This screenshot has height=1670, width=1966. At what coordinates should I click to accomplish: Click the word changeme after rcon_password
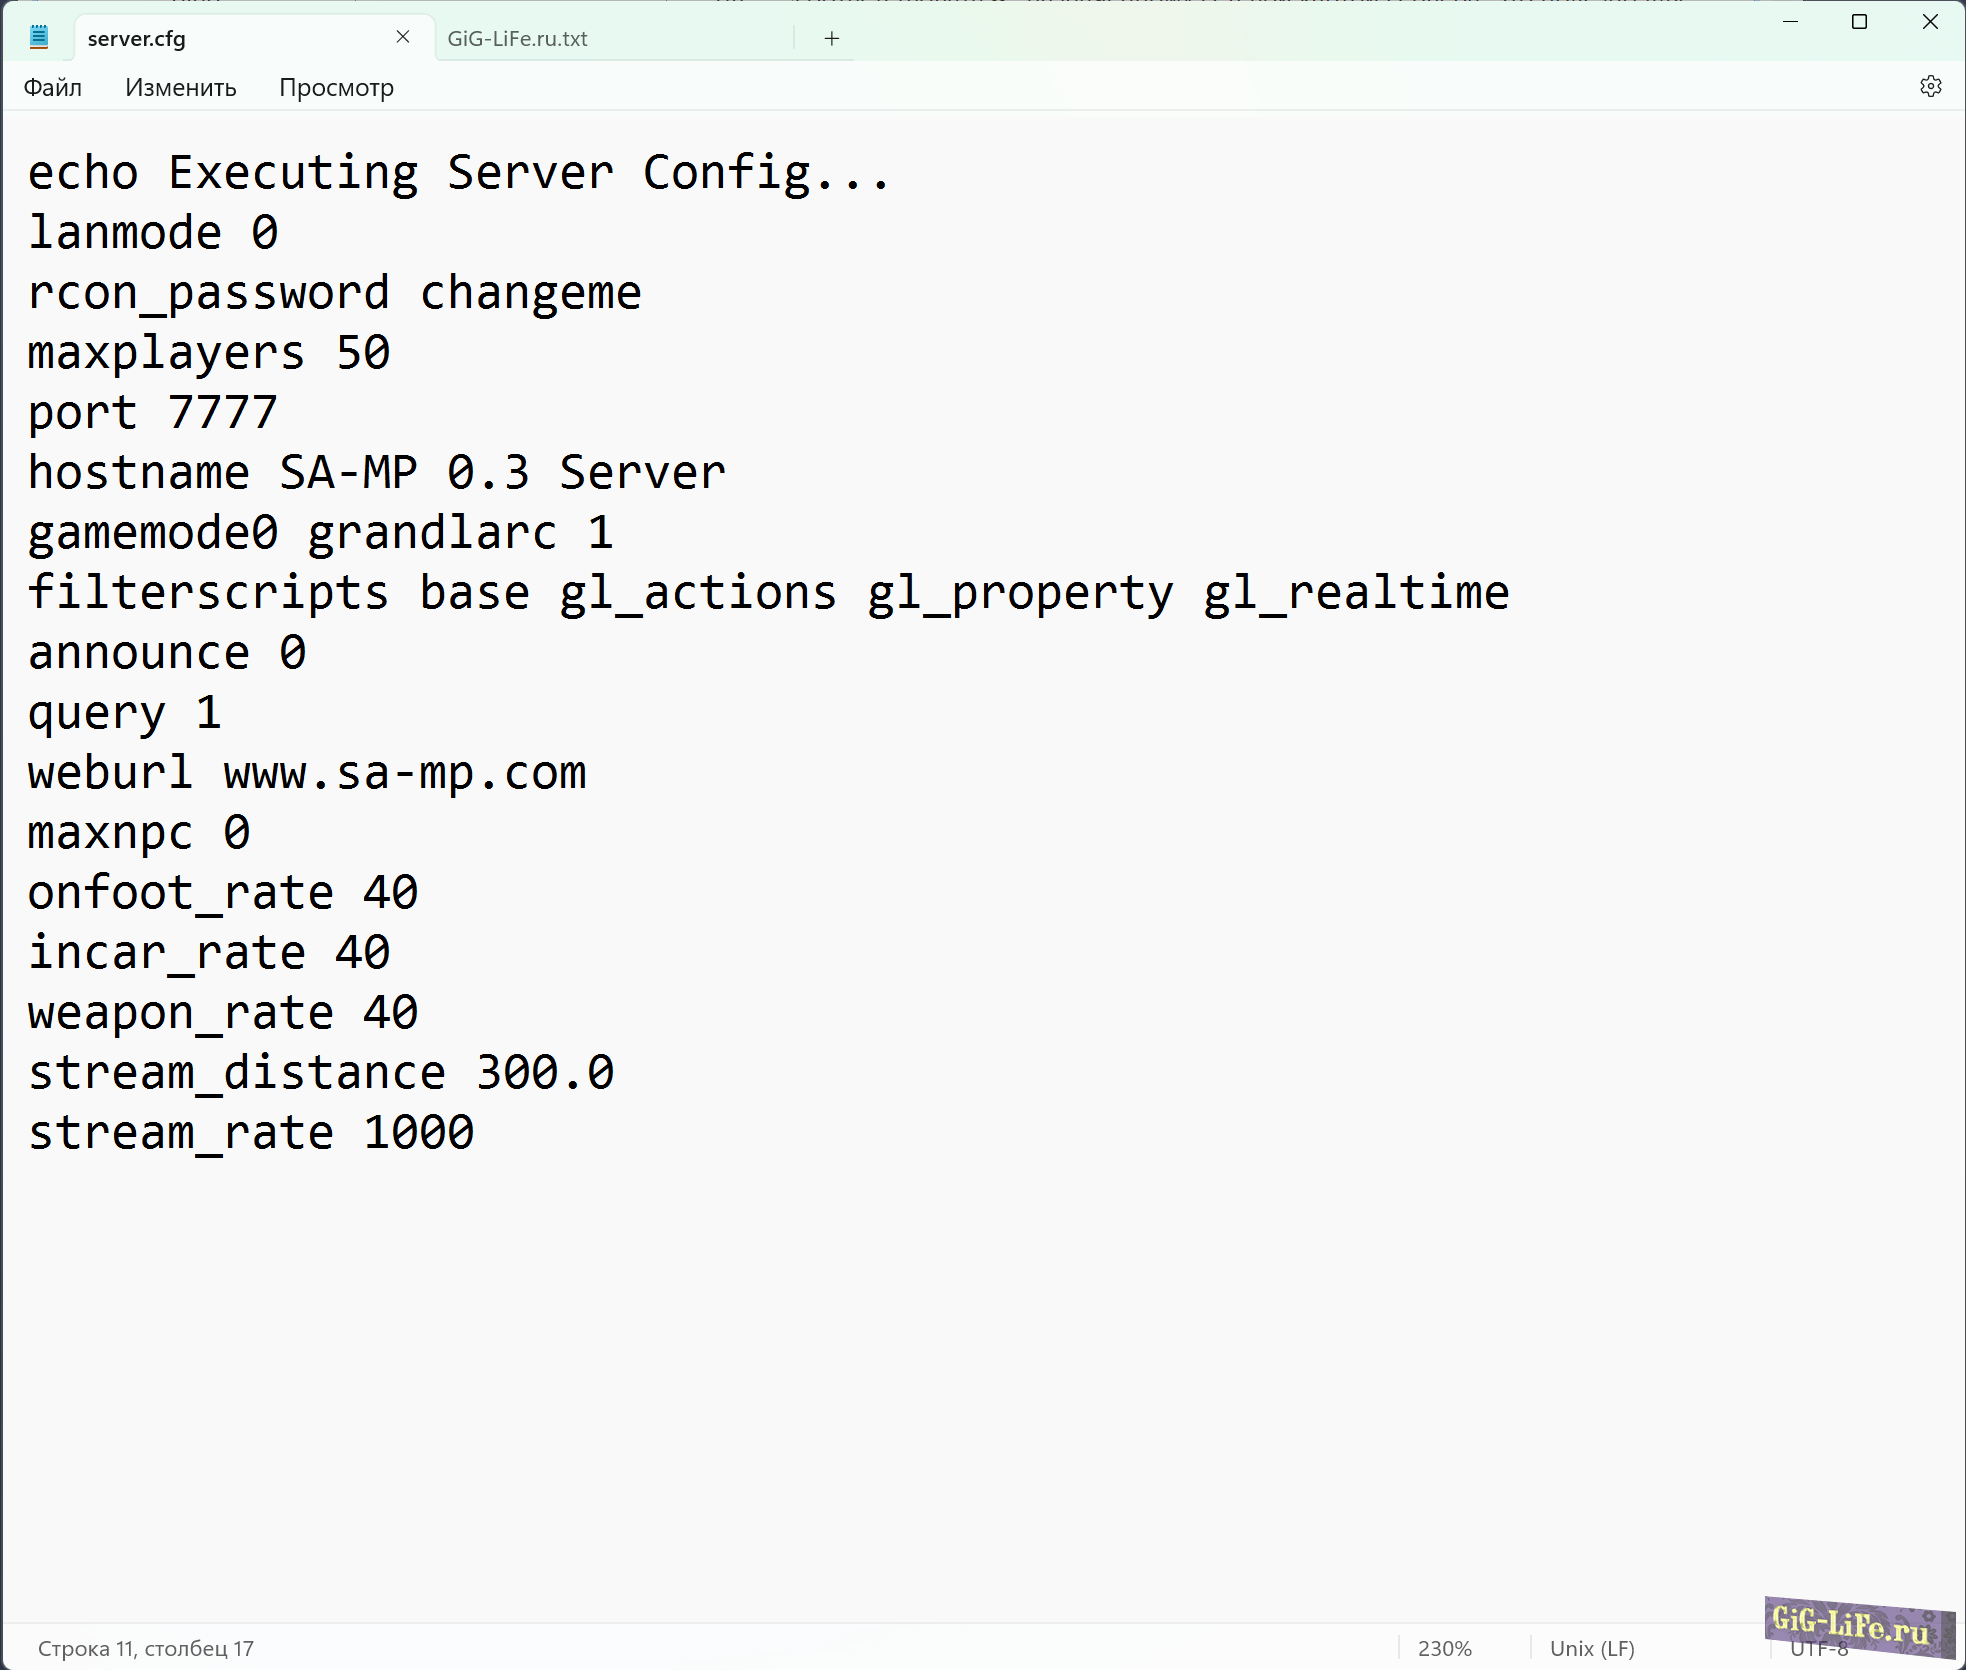click(x=530, y=292)
